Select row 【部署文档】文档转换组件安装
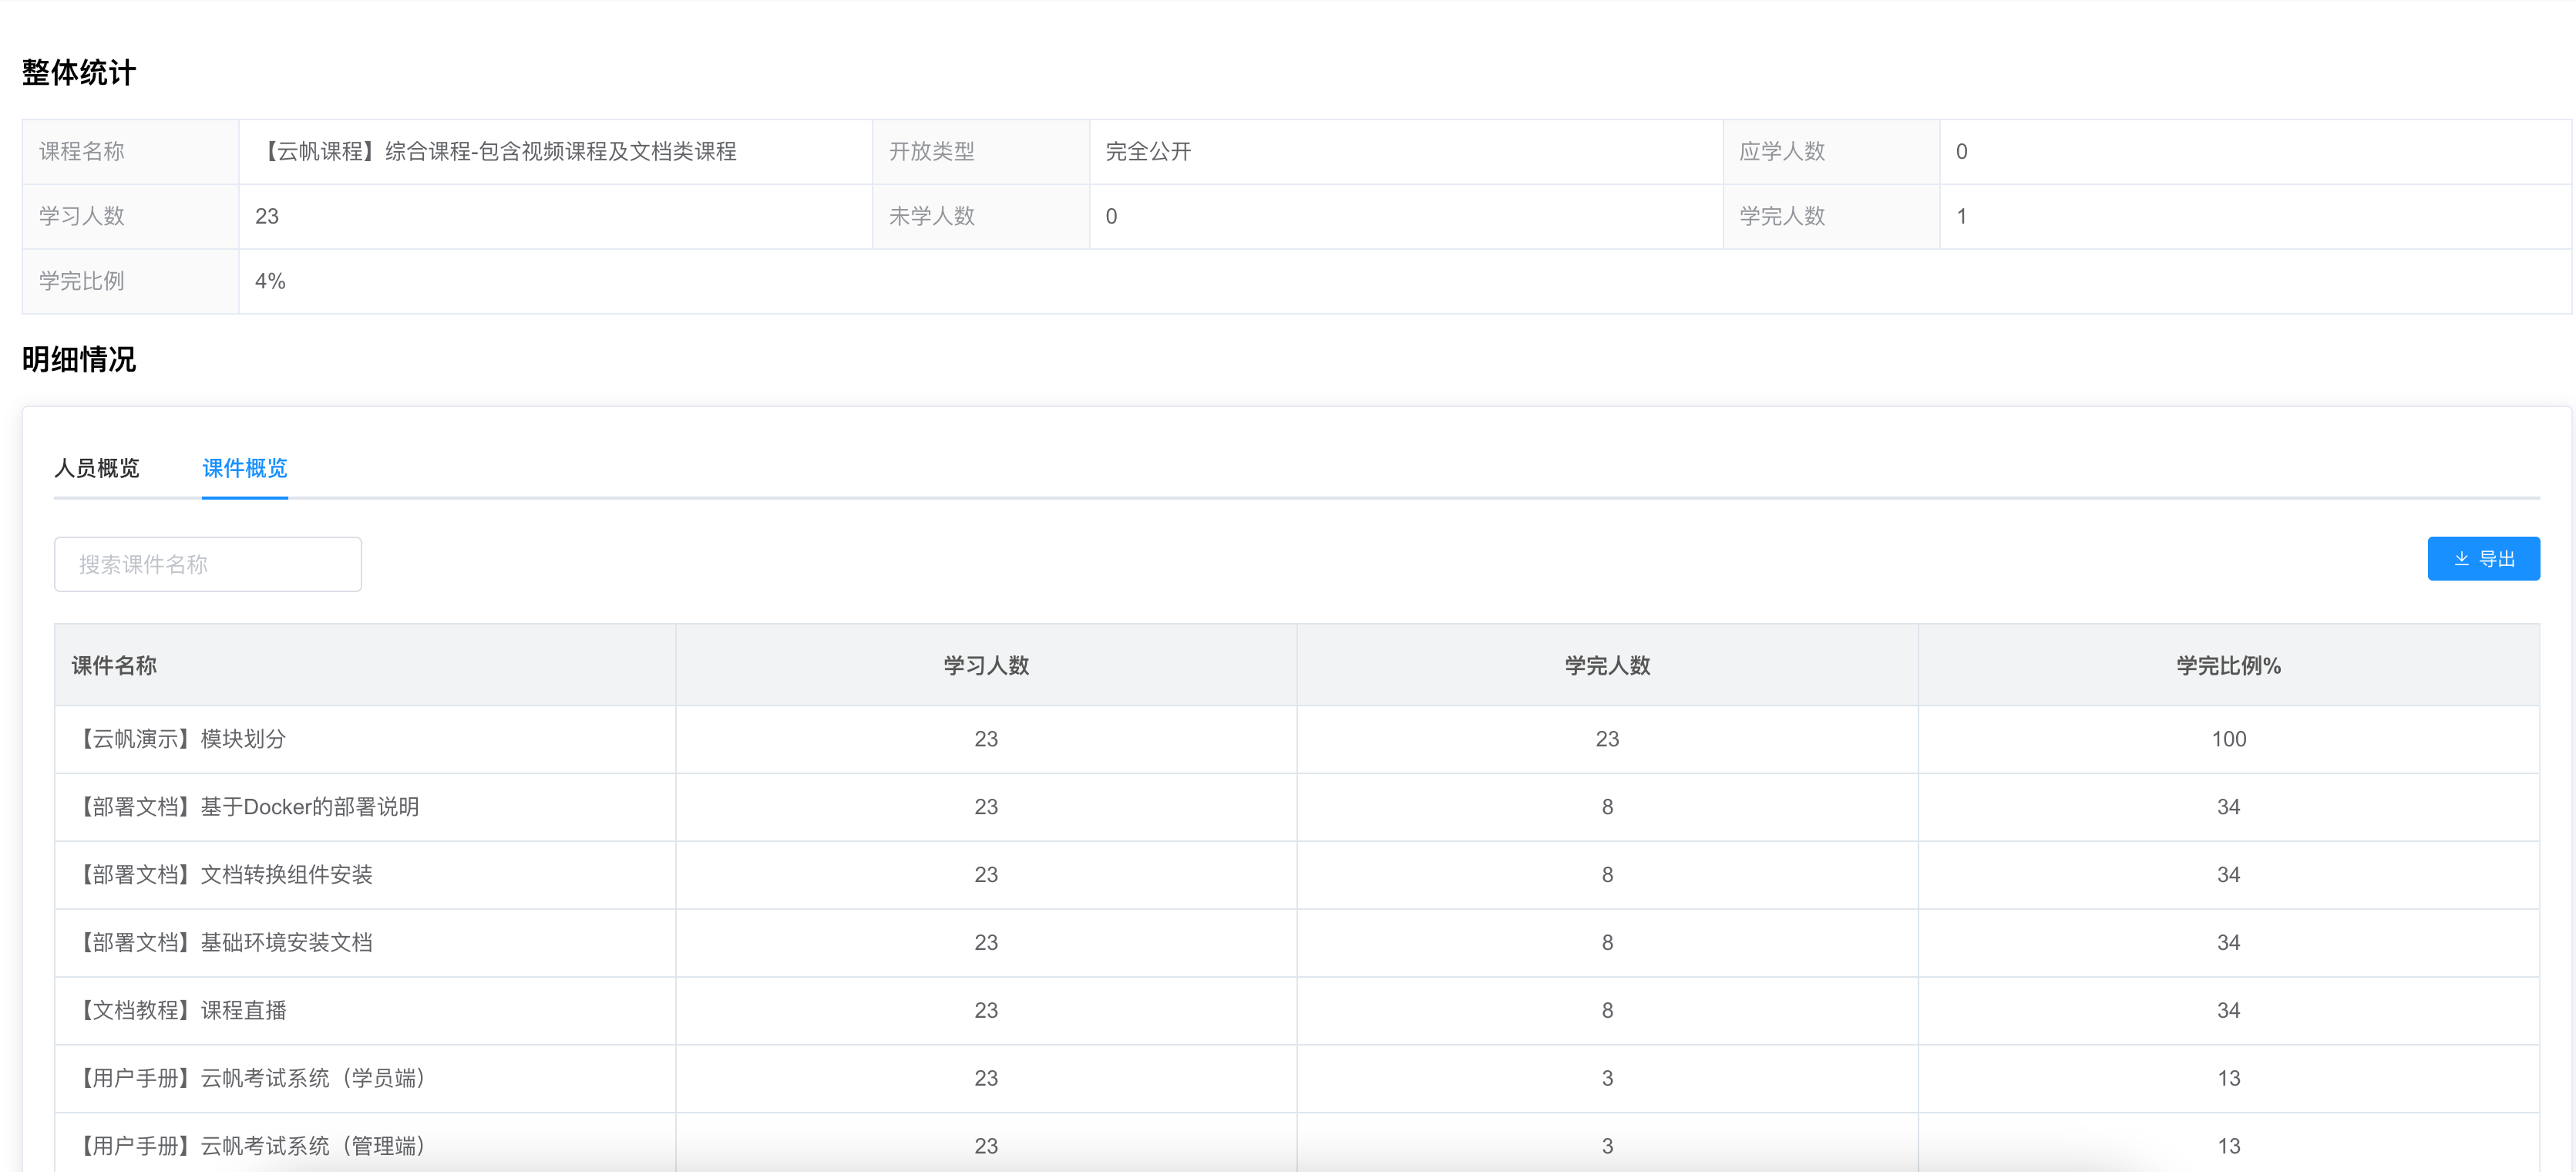The height and width of the screenshot is (1172, 2576). click(x=1297, y=875)
